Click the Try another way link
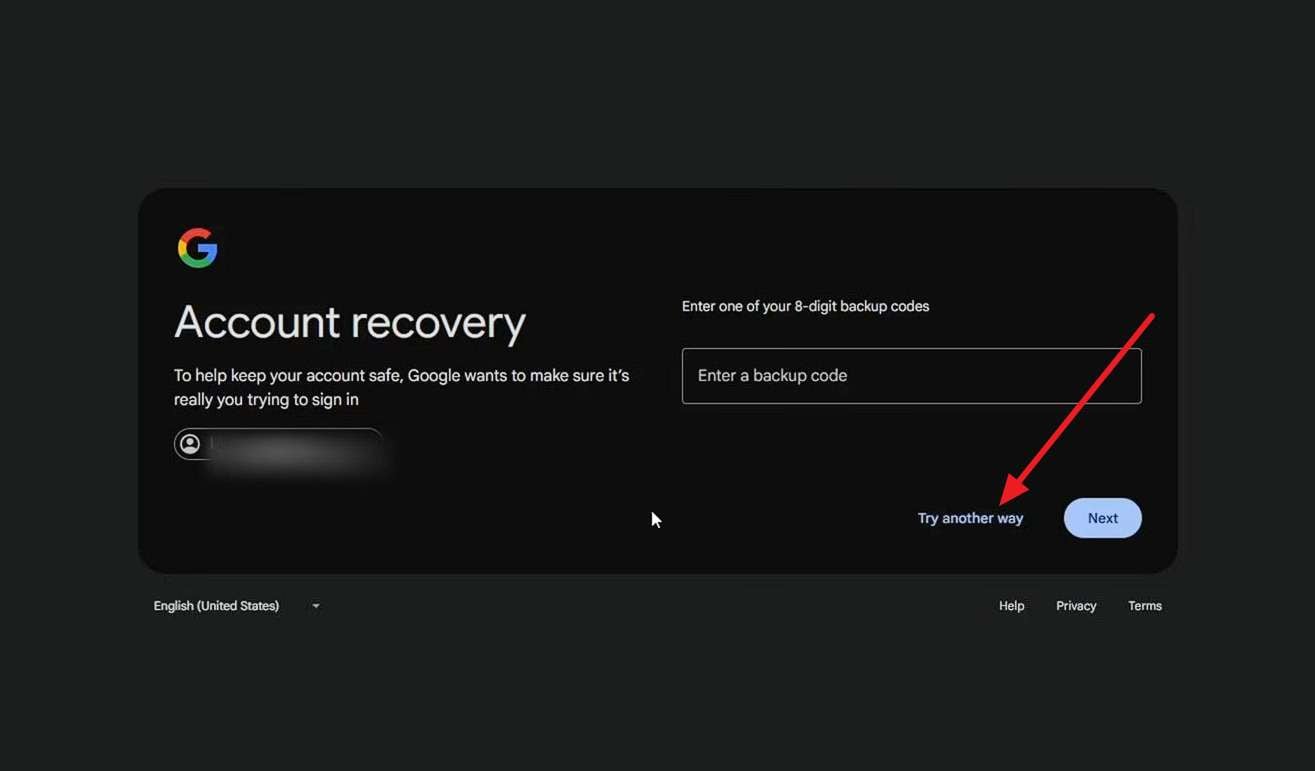The height and width of the screenshot is (771, 1315). click(x=970, y=518)
